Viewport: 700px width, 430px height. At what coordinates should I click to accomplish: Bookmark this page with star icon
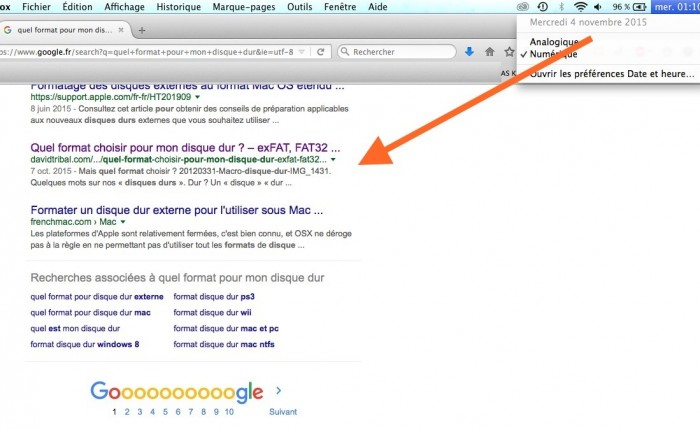pyautogui.click(x=509, y=52)
